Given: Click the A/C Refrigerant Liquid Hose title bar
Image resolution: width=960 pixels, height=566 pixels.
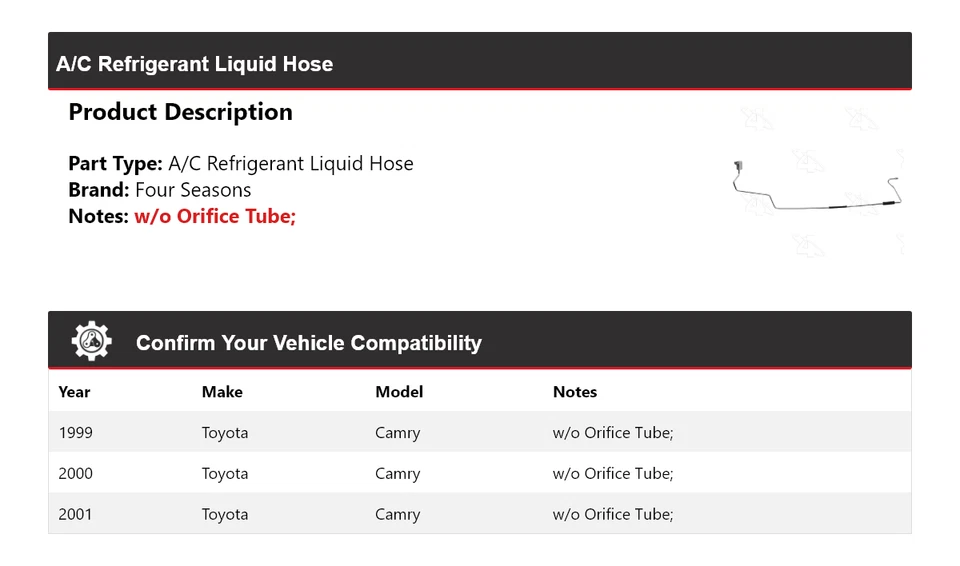Looking at the screenshot, I should pyautogui.click(x=194, y=64).
